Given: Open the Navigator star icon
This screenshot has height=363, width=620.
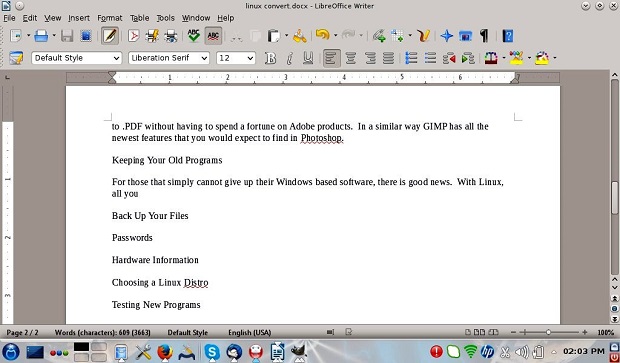Looking at the screenshot, I should coord(447,36).
